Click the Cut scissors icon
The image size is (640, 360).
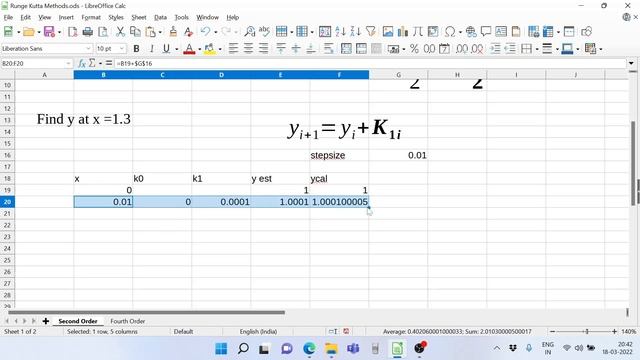(x=120, y=31)
